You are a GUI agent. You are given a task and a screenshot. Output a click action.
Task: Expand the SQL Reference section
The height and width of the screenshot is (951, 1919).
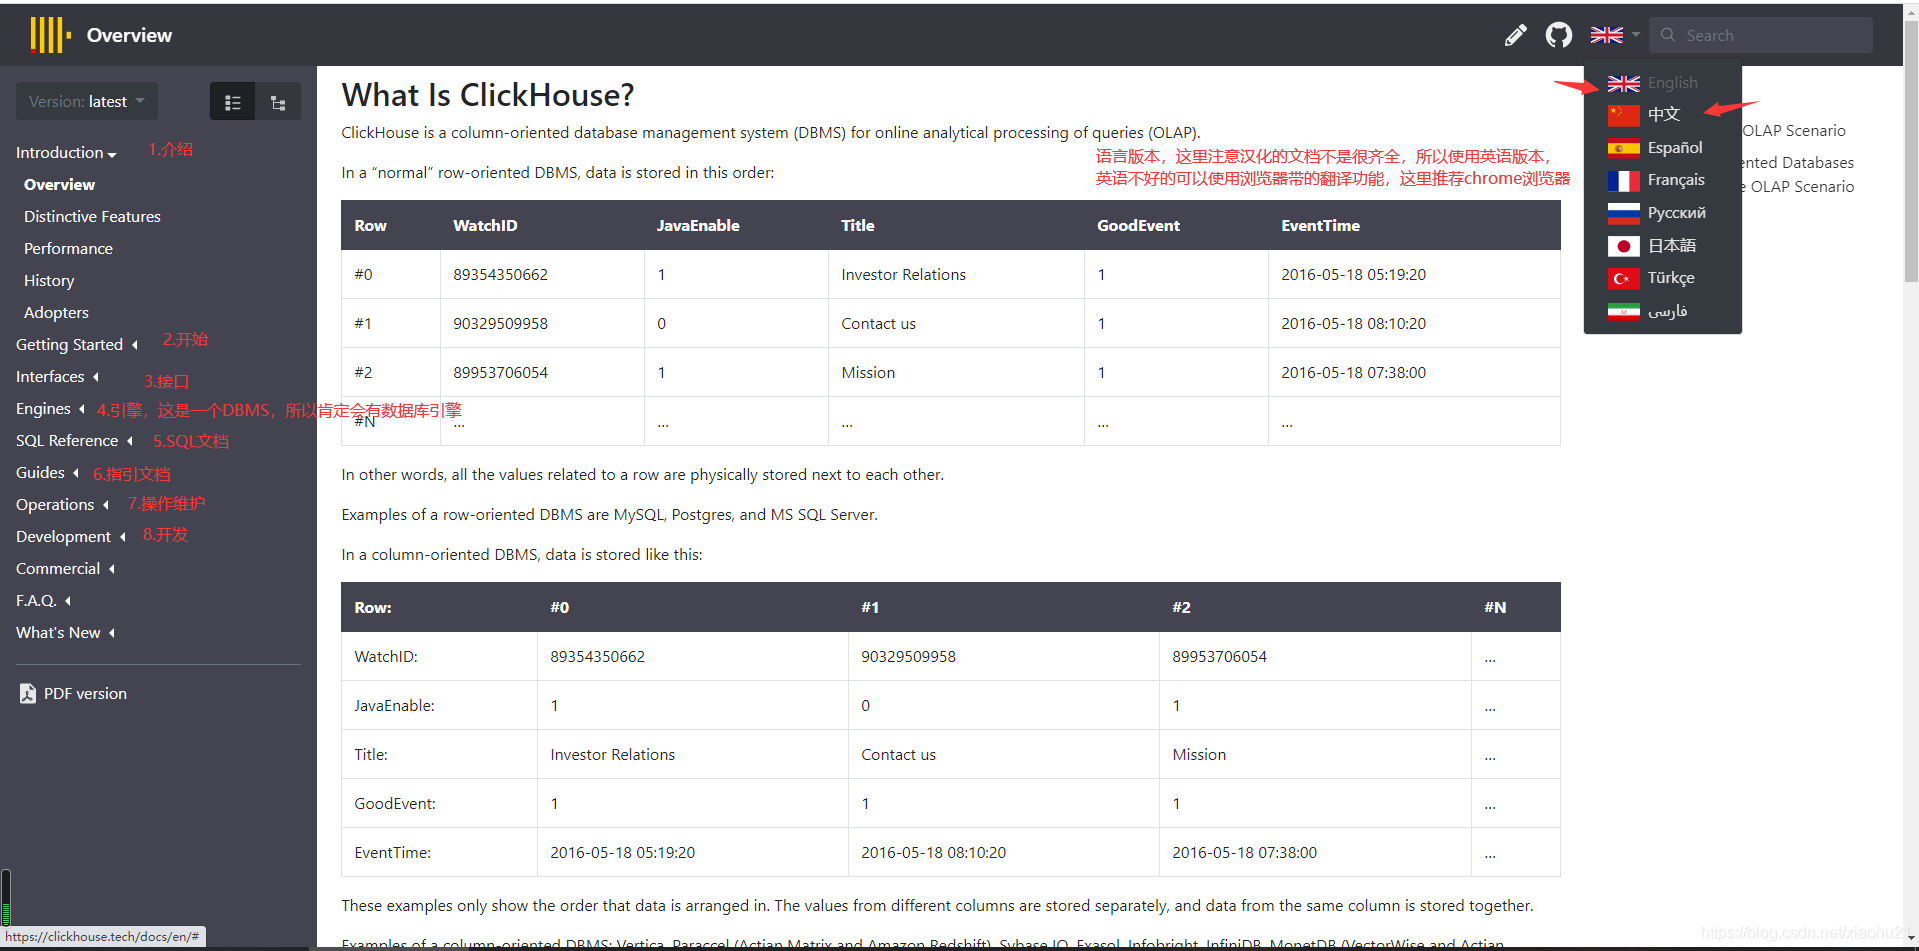click(74, 440)
